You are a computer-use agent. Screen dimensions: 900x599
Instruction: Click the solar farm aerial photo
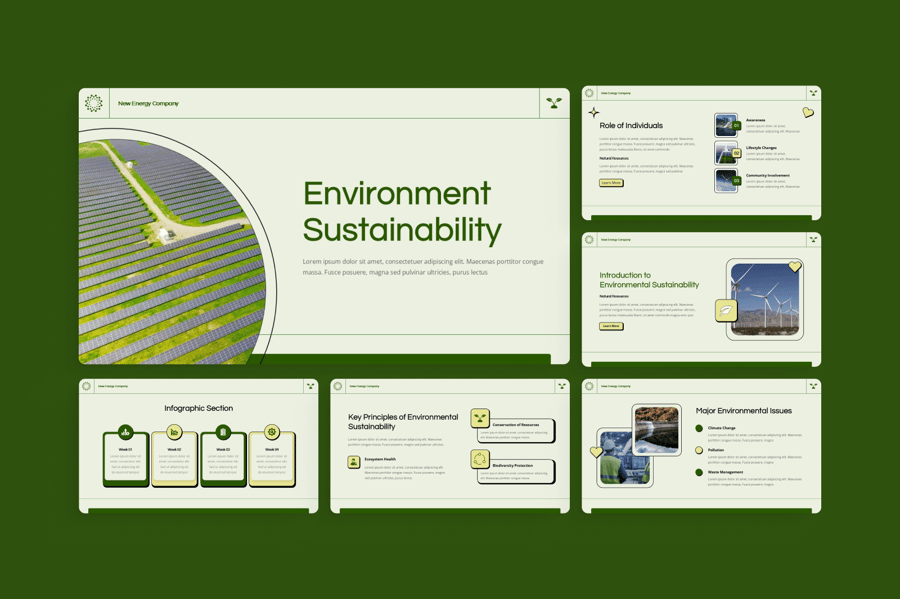pyautogui.click(x=170, y=250)
